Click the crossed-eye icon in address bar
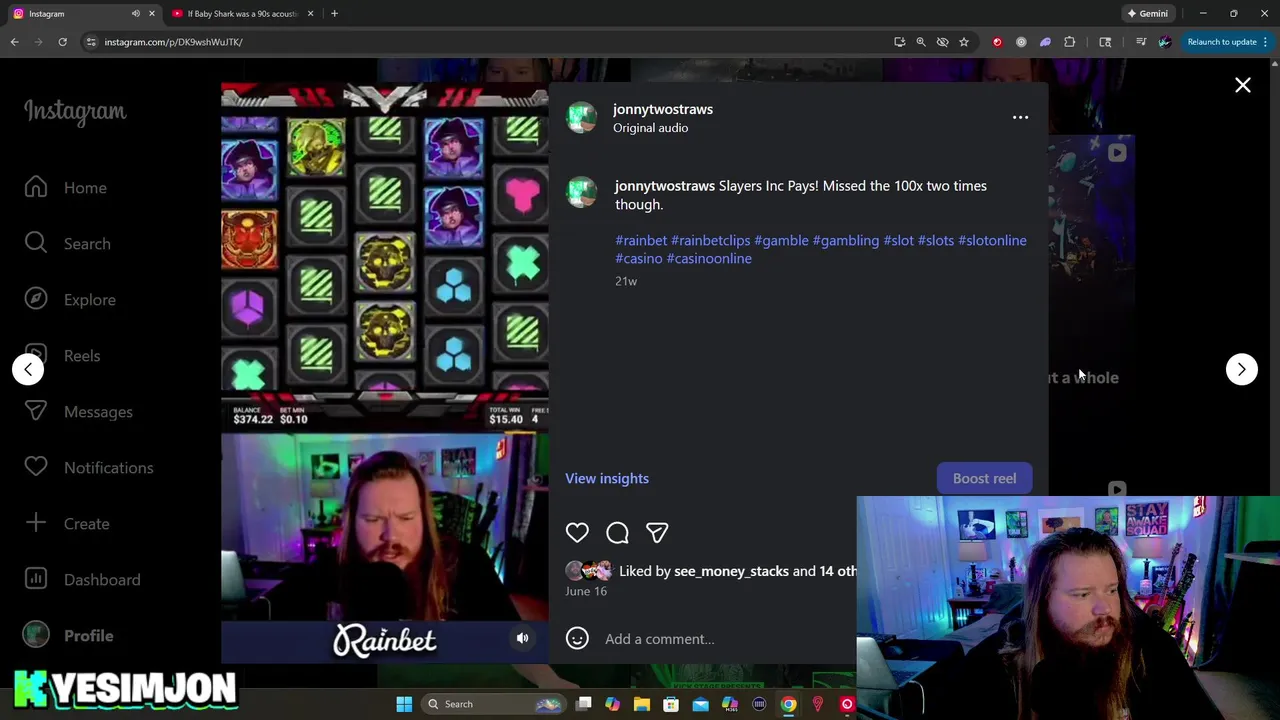 [942, 42]
